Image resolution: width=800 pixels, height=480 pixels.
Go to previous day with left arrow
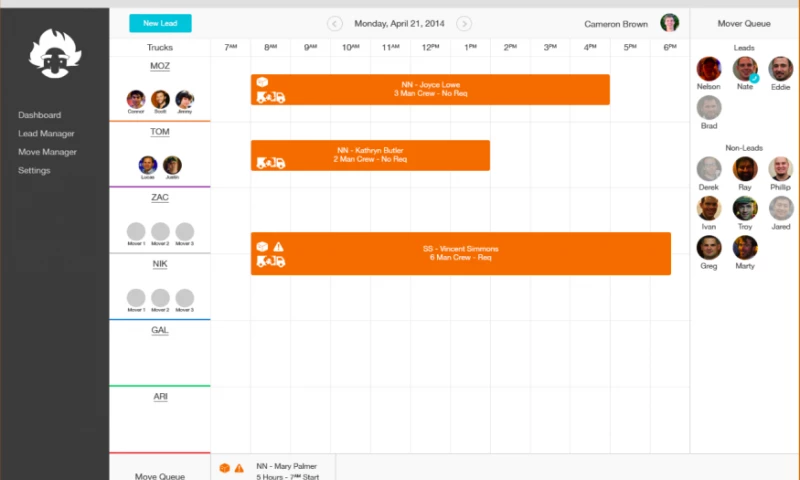[x=335, y=24]
